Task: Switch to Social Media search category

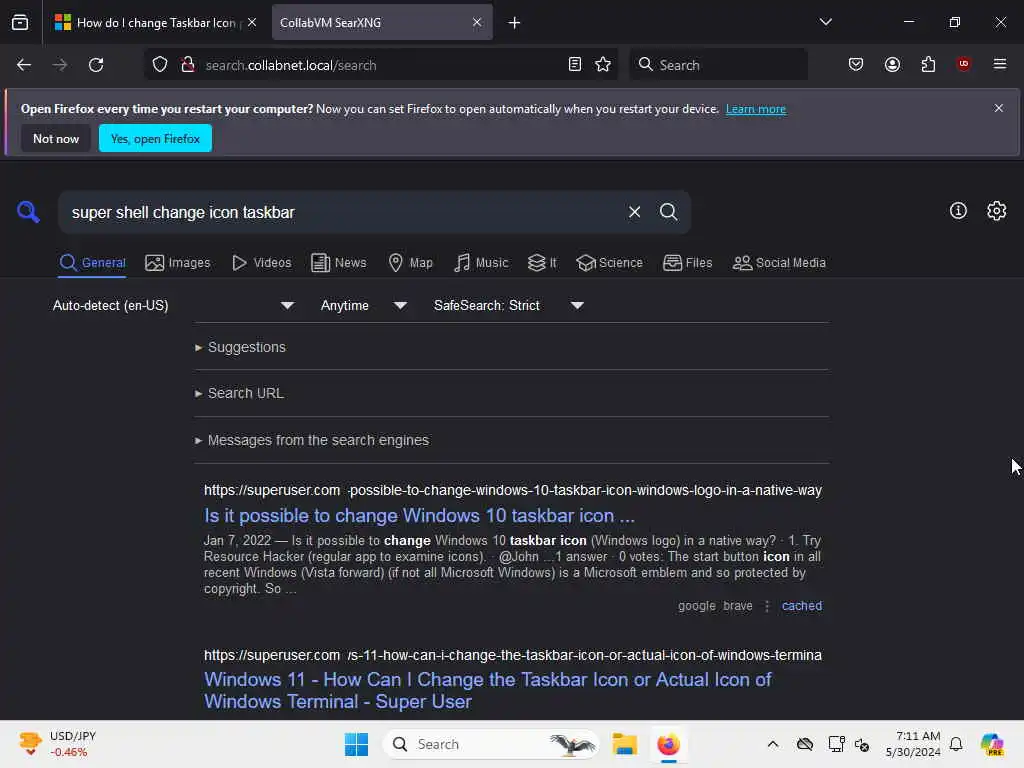Action: (779, 263)
